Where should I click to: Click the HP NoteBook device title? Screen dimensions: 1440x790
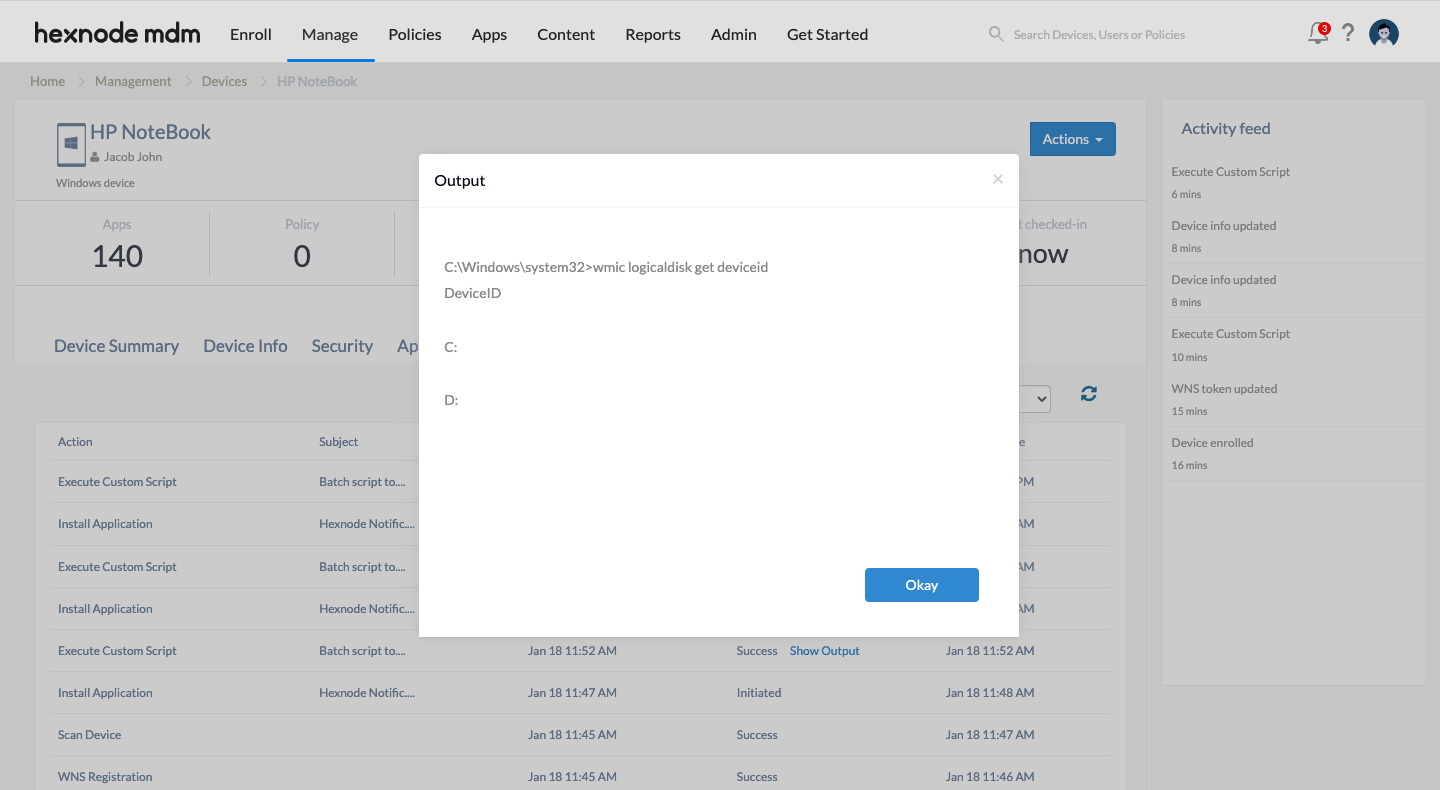(151, 132)
